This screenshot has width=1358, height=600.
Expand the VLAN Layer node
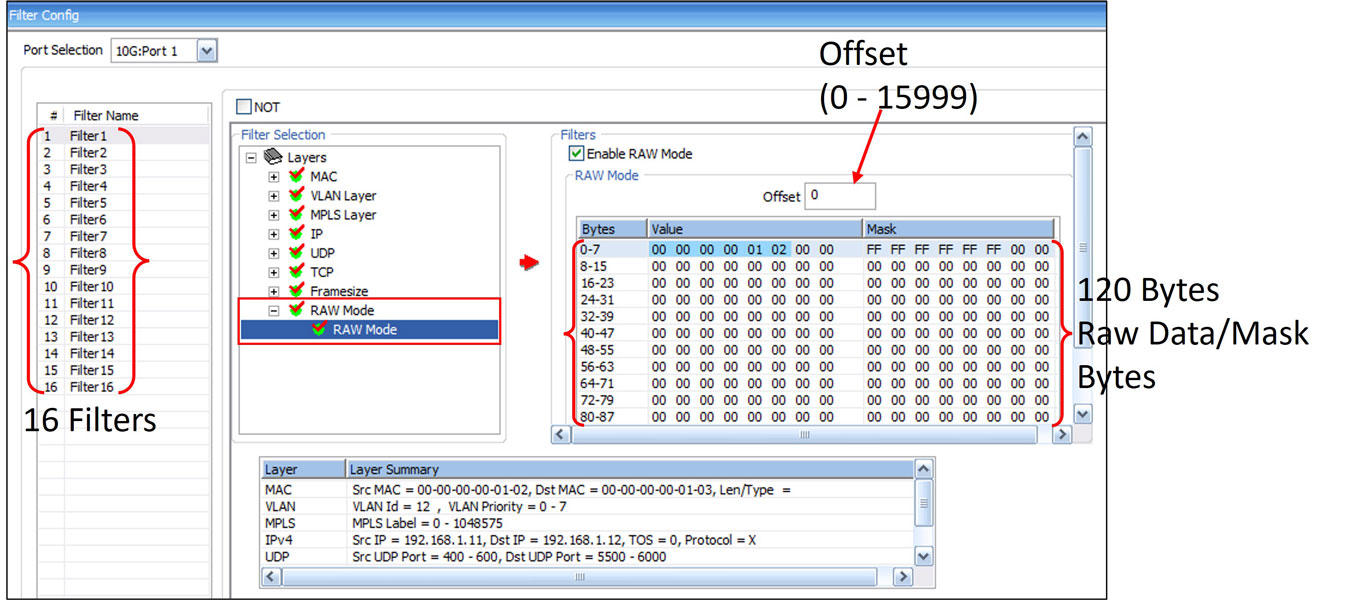[274, 196]
